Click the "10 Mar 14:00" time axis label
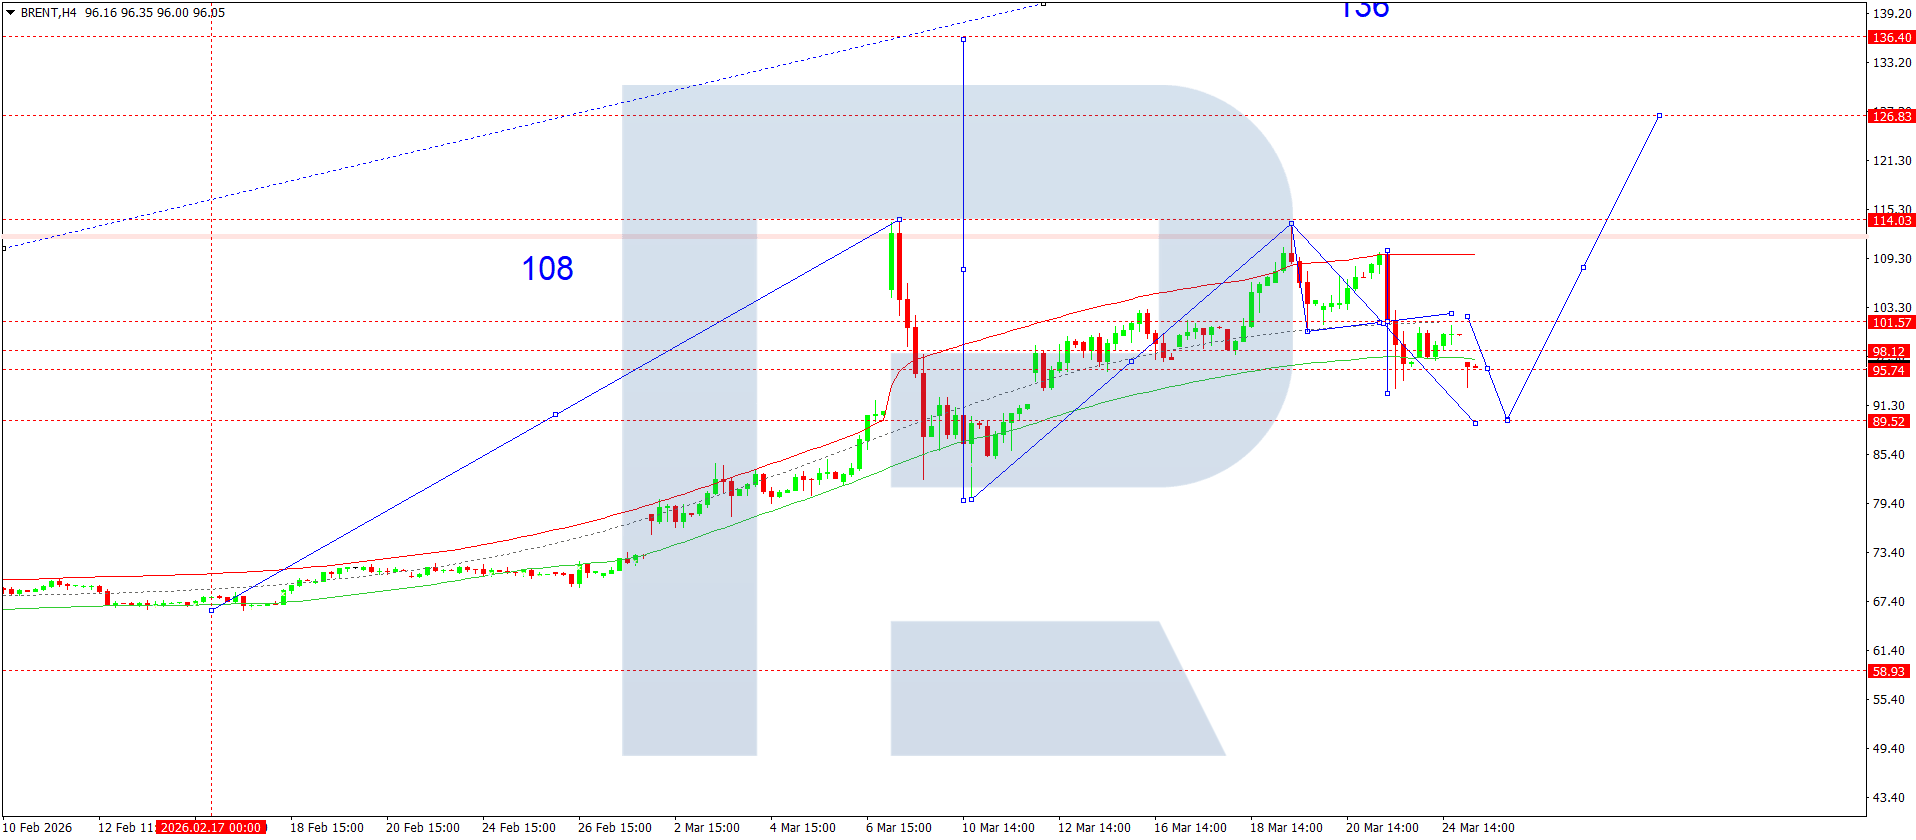This screenshot has width=1916, height=840. point(998,827)
